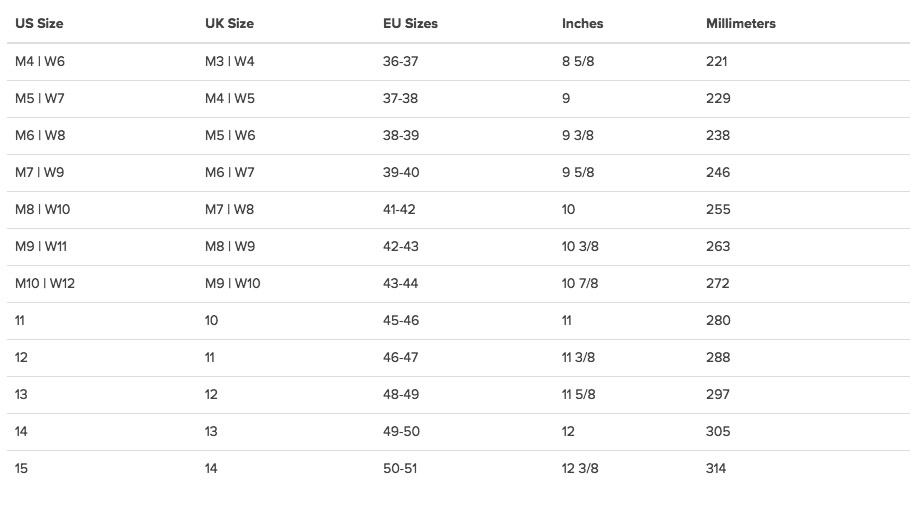
Task: Click the 10 3/8 inches cell
Action: [x=580, y=246]
